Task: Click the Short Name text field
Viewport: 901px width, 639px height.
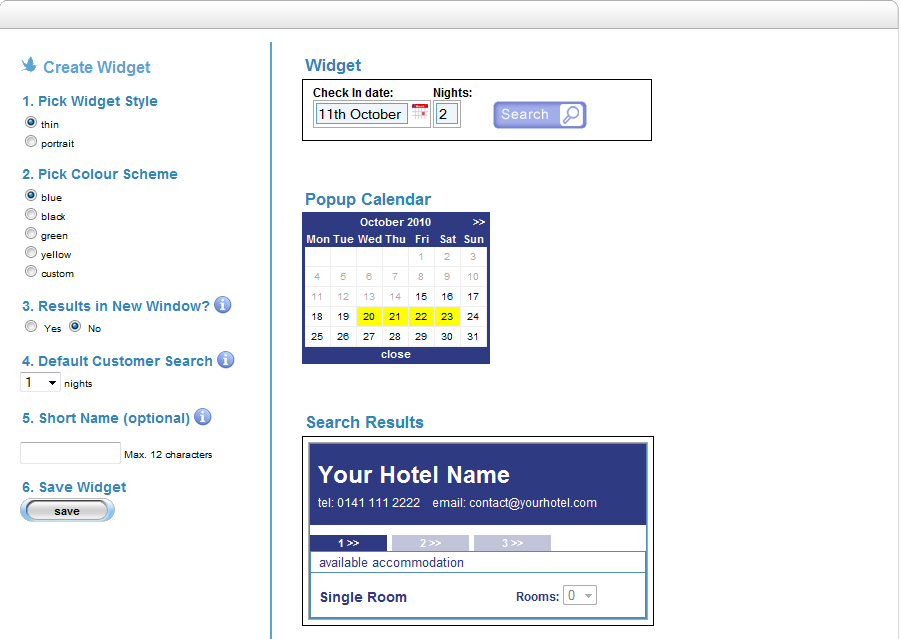Action: point(70,453)
